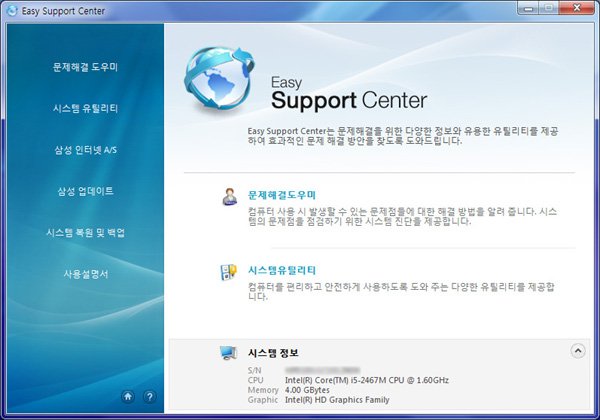600x420 pixels.
Task: Click the blurred S/N value
Action: pyautogui.click(x=322, y=370)
